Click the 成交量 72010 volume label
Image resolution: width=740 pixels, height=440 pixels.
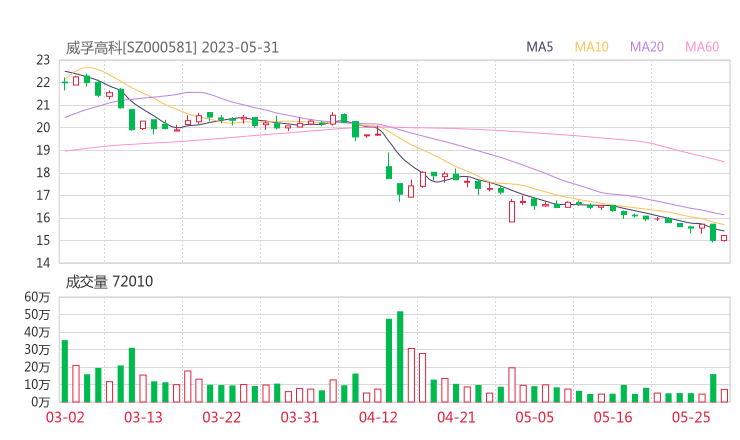[x=109, y=282]
